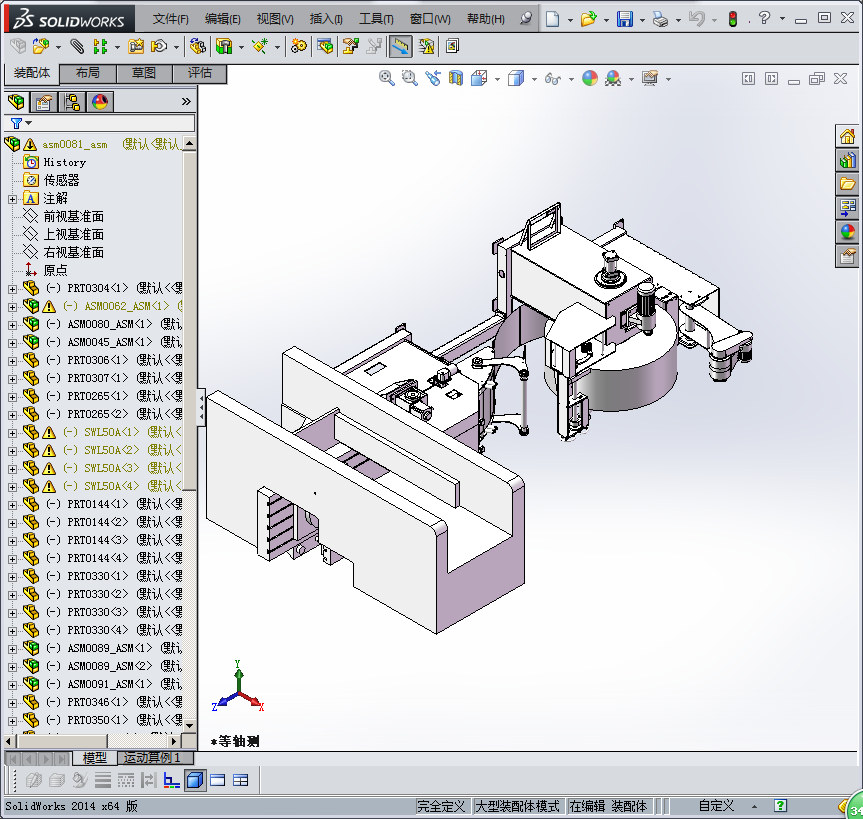Image resolution: width=863 pixels, height=819 pixels.
Task: Select PRT0350<1> in the tree
Action: (98, 720)
